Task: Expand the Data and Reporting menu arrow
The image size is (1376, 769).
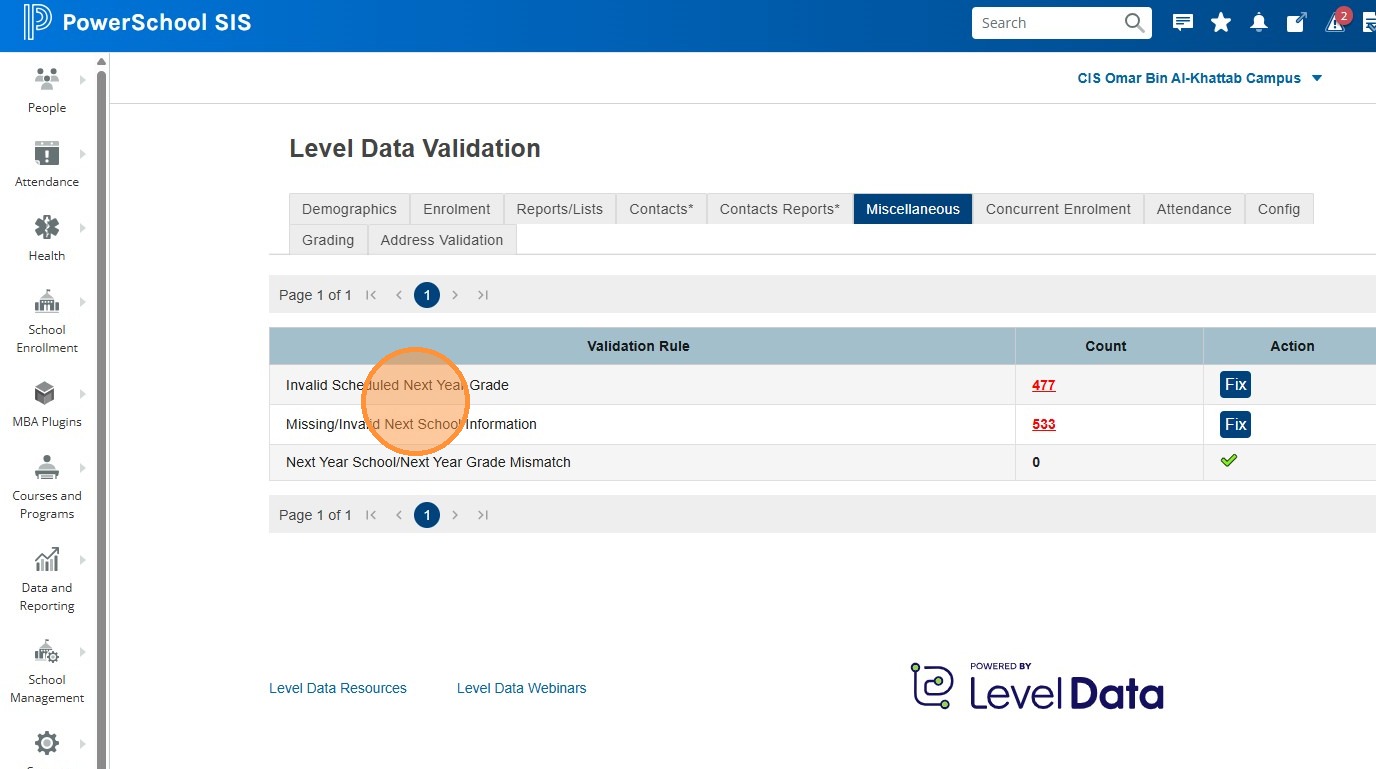Action: 83,559
